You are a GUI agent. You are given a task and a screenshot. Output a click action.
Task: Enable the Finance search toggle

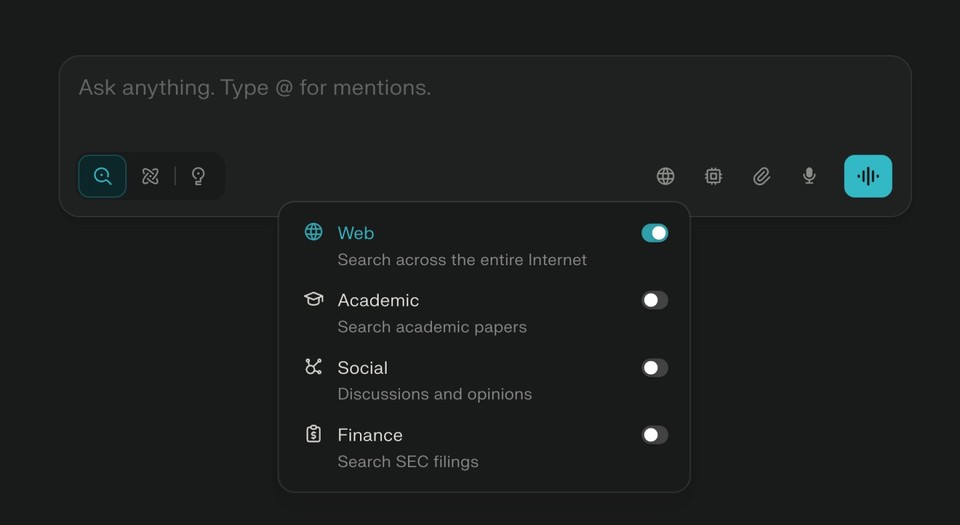point(654,435)
